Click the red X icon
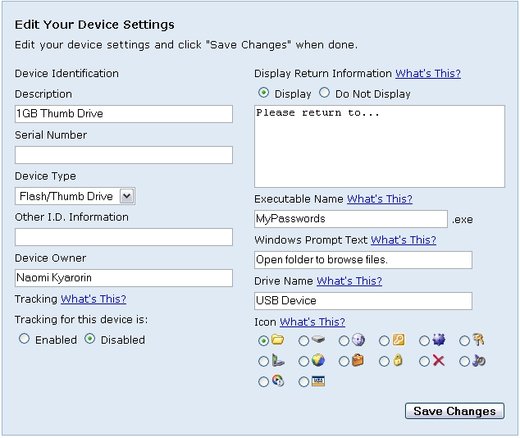This screenshot has height=438, width=520. (x=439, y=361)
